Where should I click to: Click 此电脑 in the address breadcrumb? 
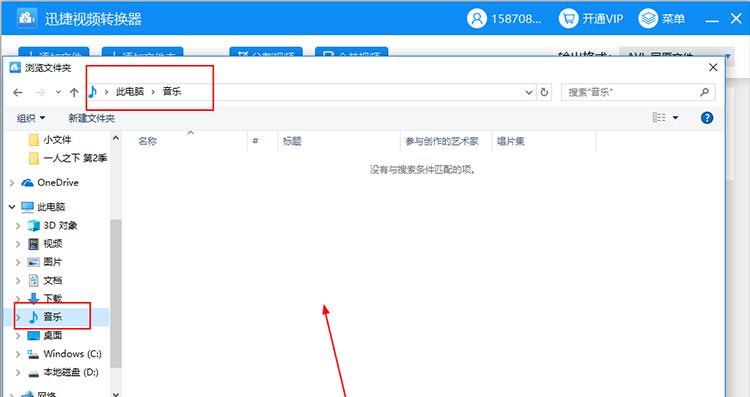(130, 92)
